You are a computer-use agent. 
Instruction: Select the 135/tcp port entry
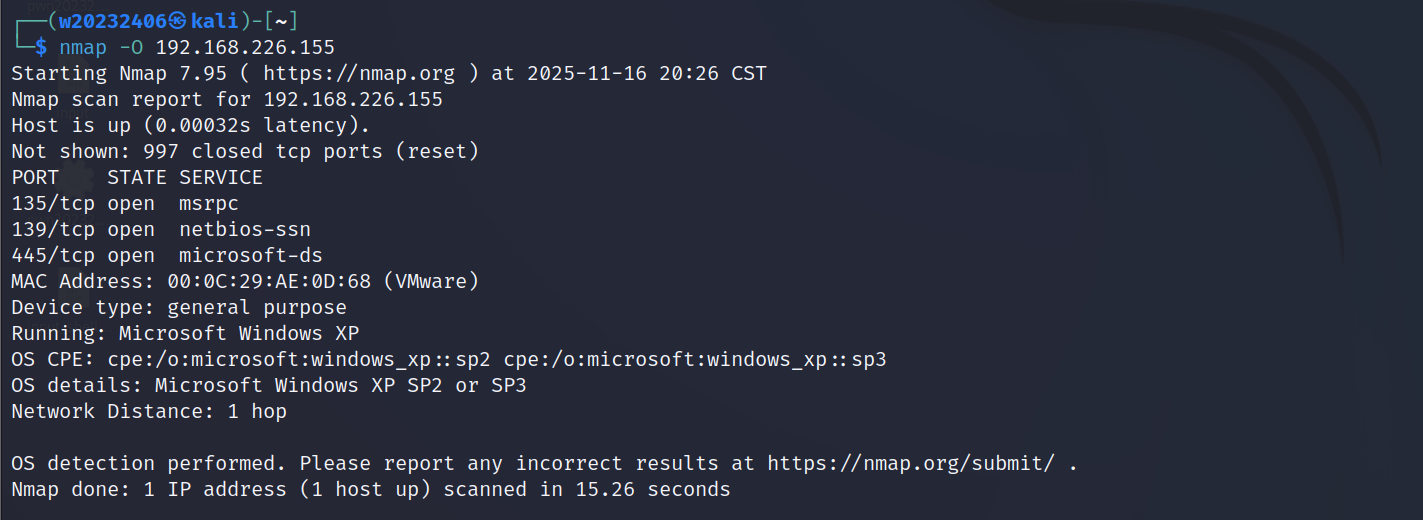pos(53,203)
